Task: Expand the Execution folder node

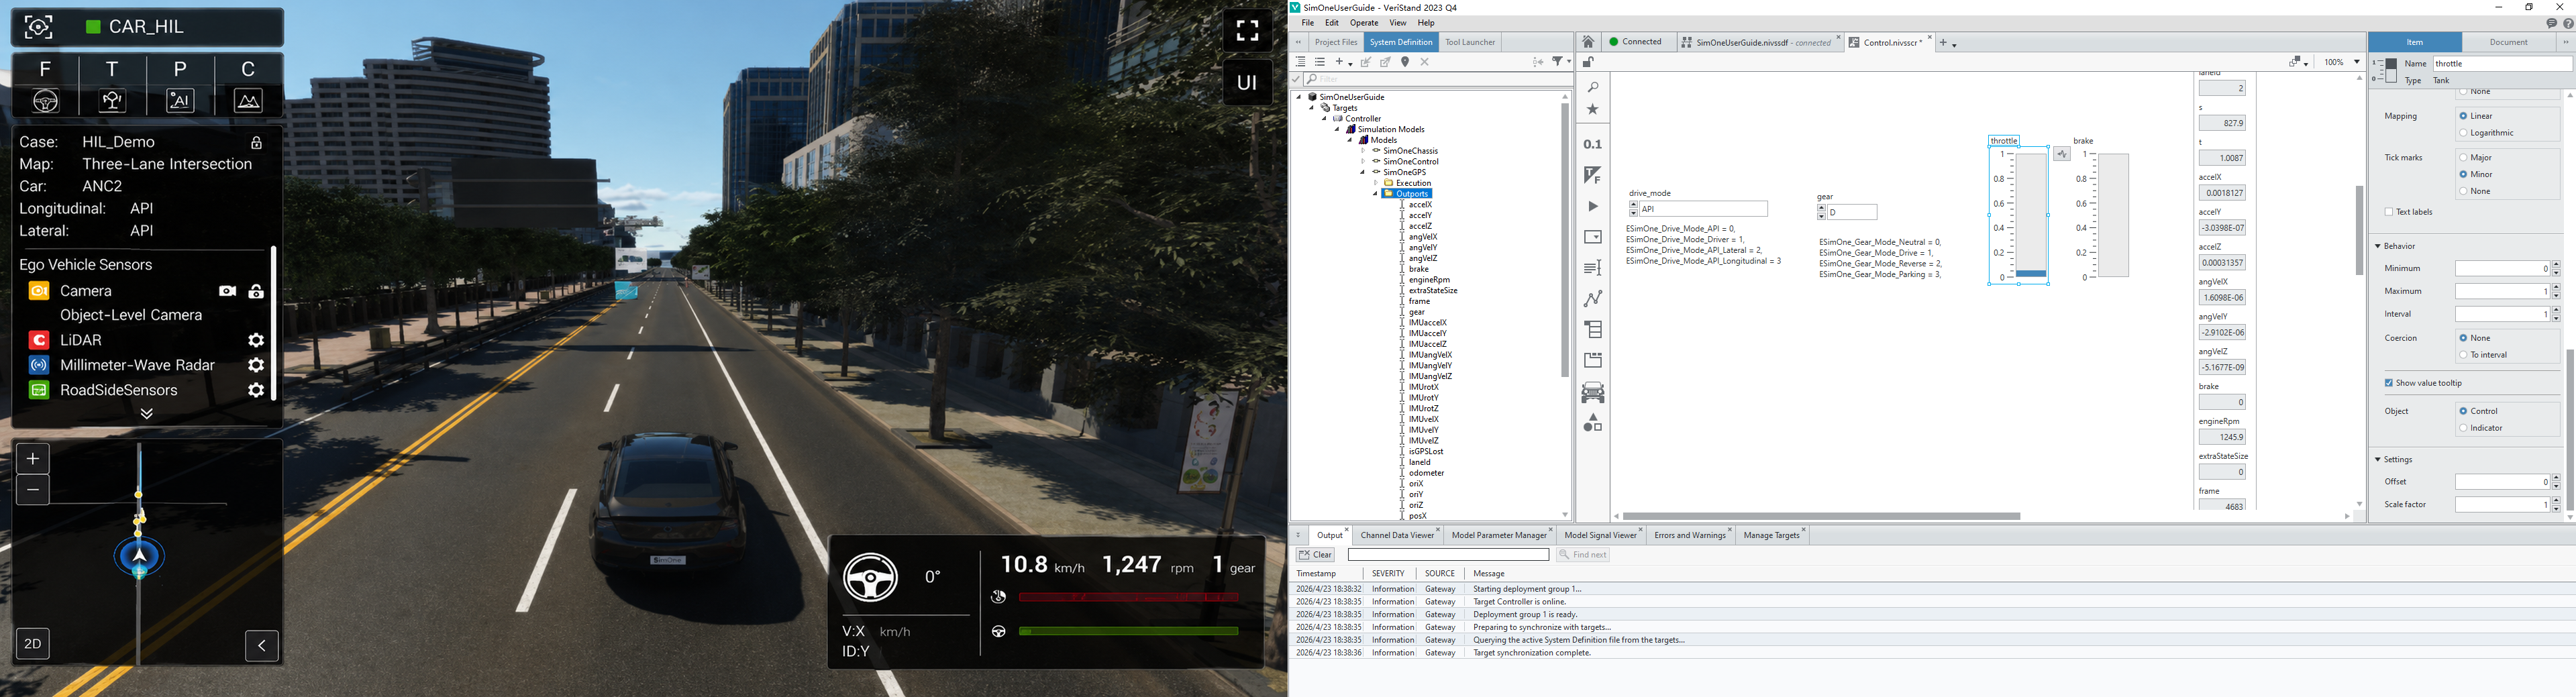Action: (x=1375, y=184)
